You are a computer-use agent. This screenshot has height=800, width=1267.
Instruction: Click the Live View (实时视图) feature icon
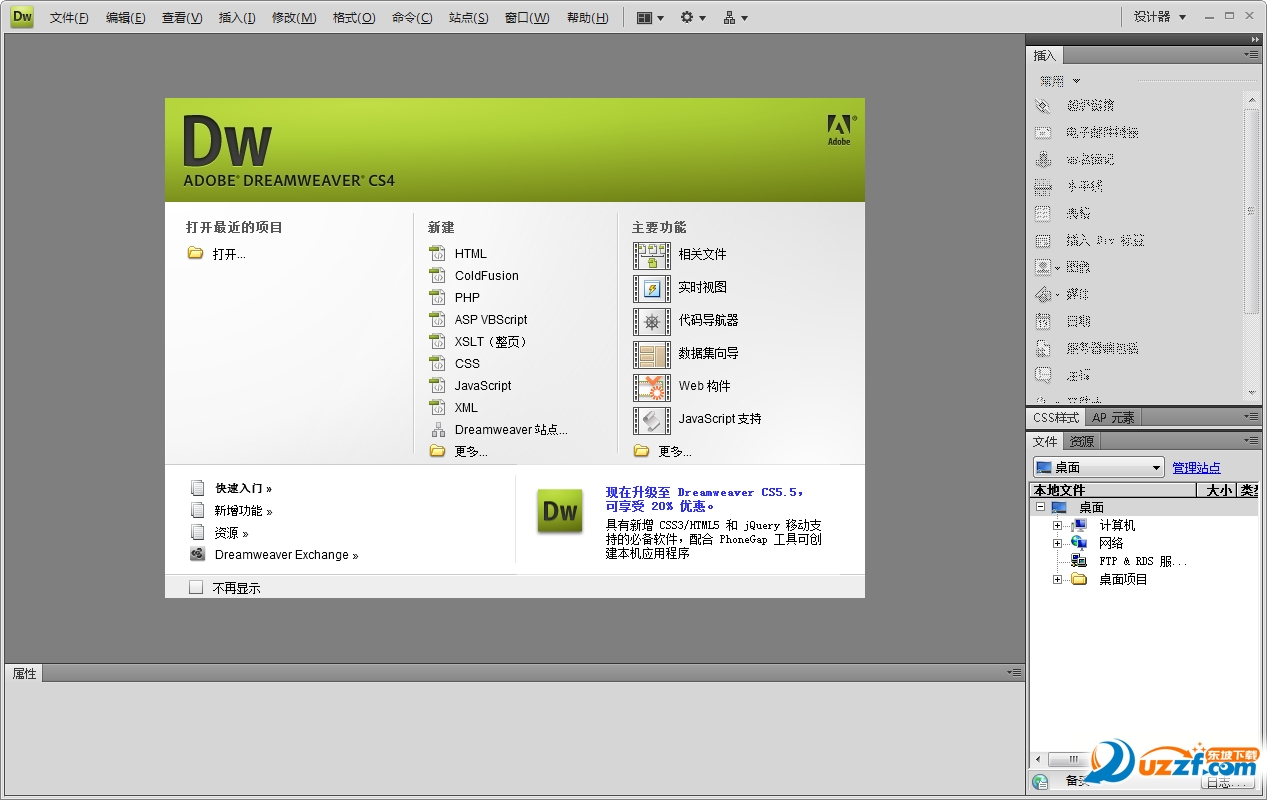click(x=652, y=288)
